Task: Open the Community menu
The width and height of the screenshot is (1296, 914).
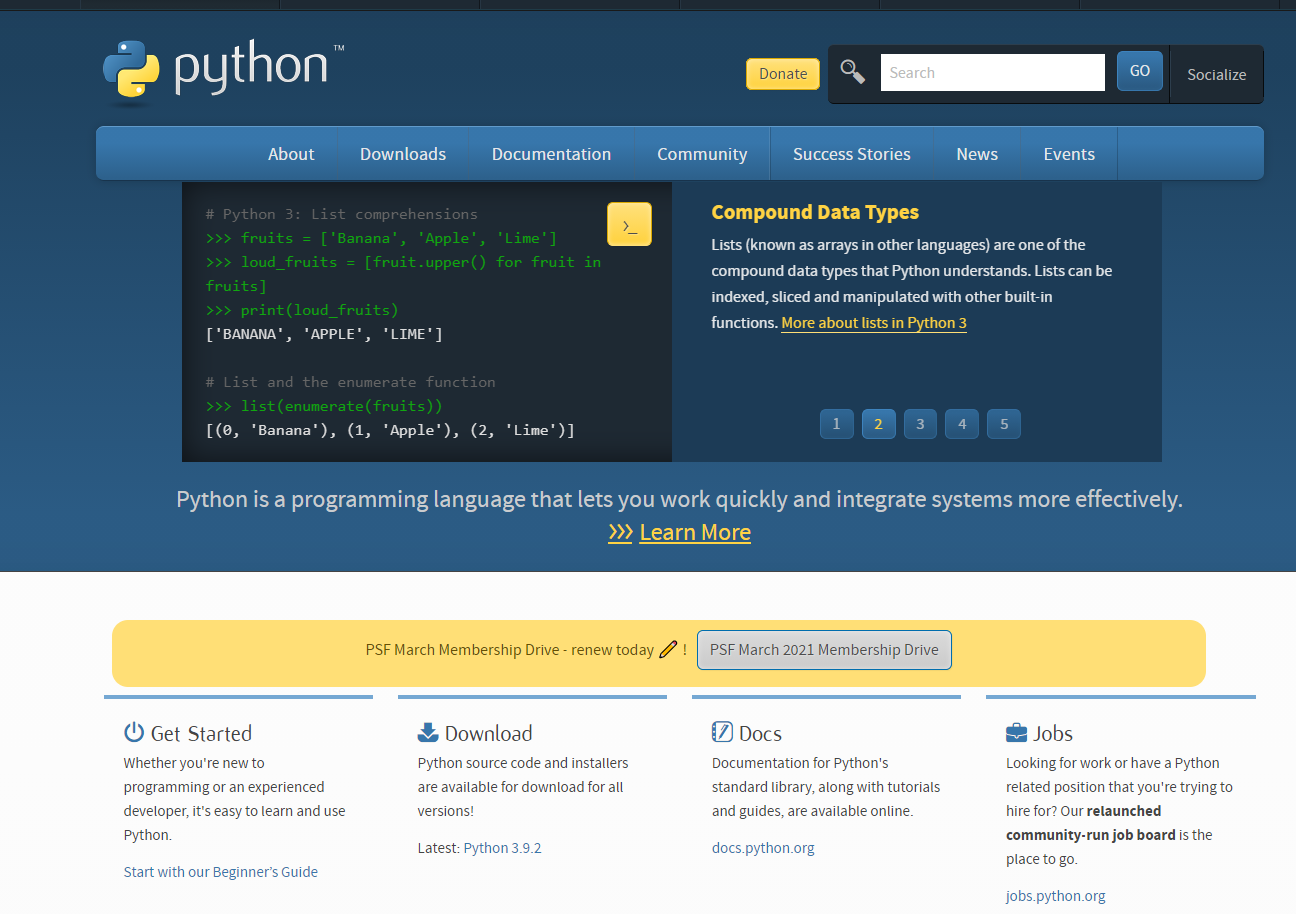Action: [702, 154]
